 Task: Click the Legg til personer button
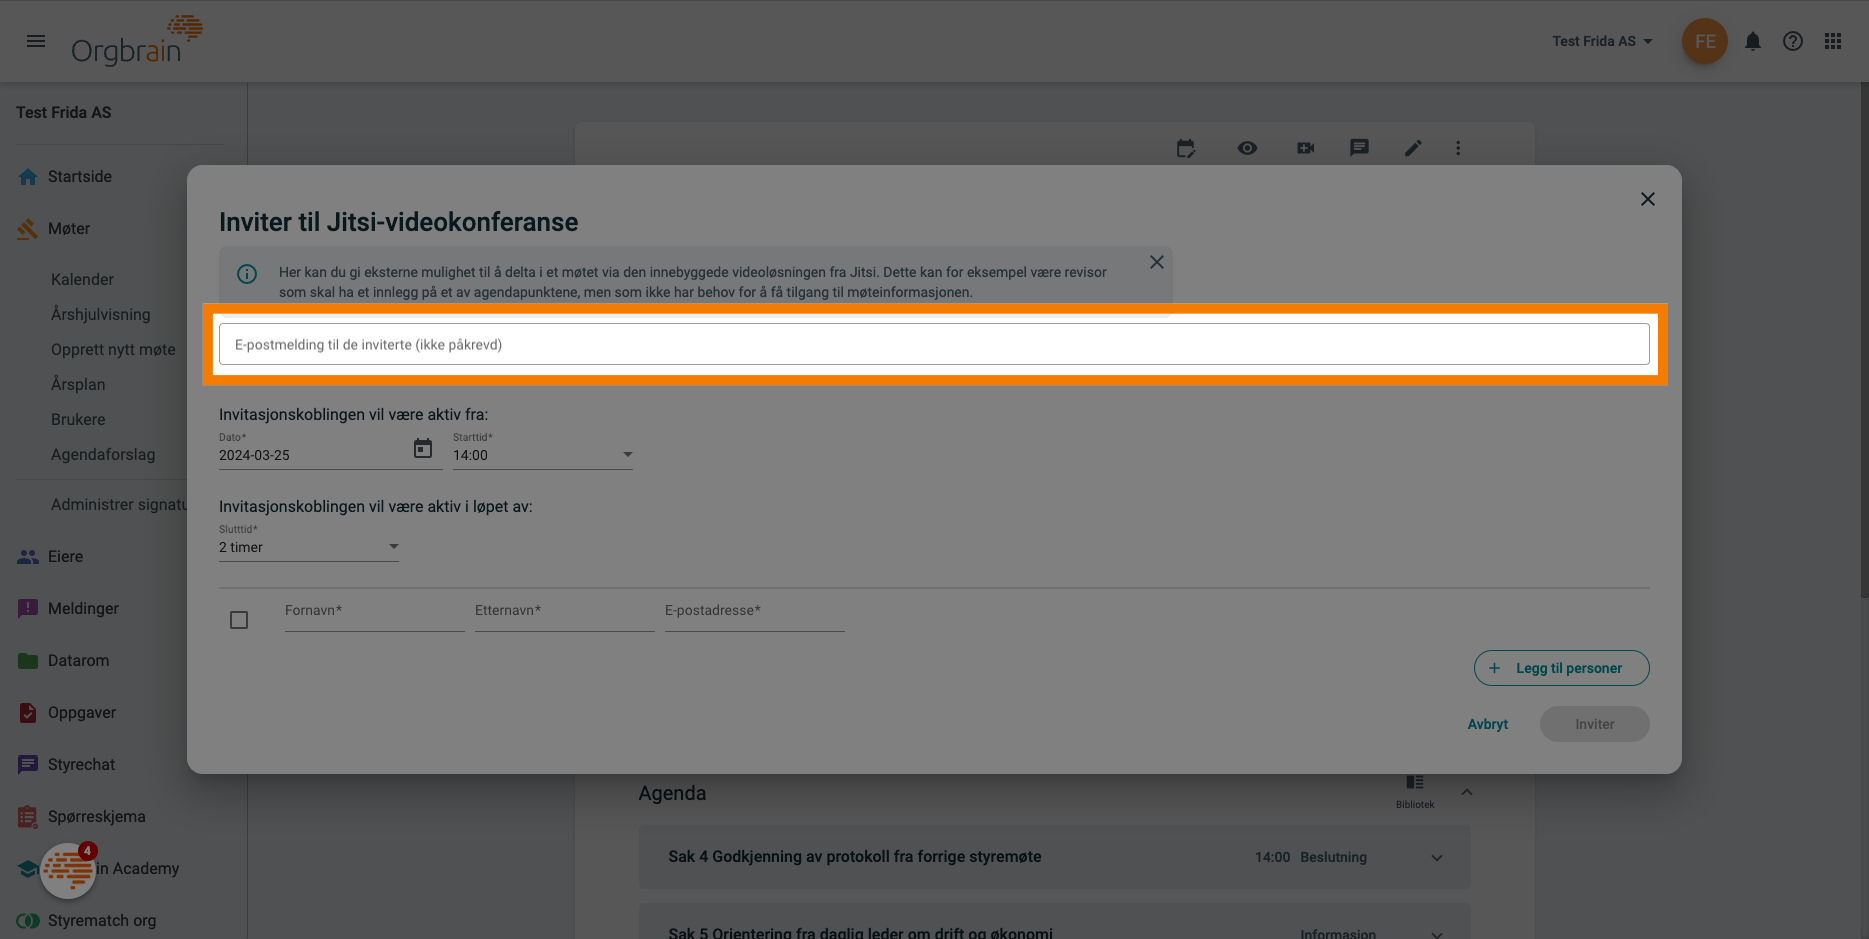coord(1561,668)
